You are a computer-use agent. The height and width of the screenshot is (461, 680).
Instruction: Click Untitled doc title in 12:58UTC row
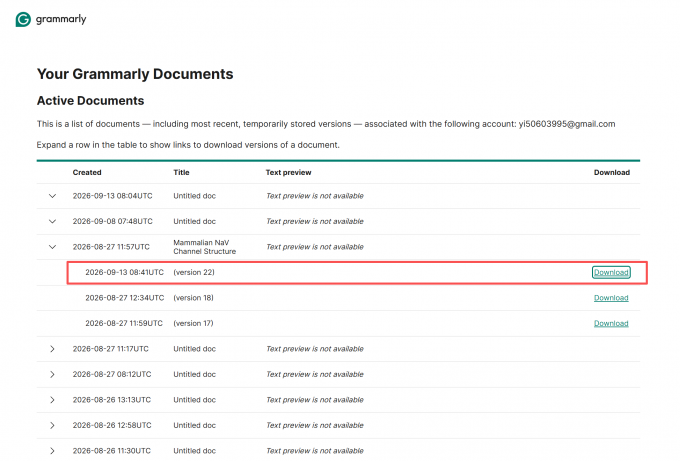(x=194, y=426)
